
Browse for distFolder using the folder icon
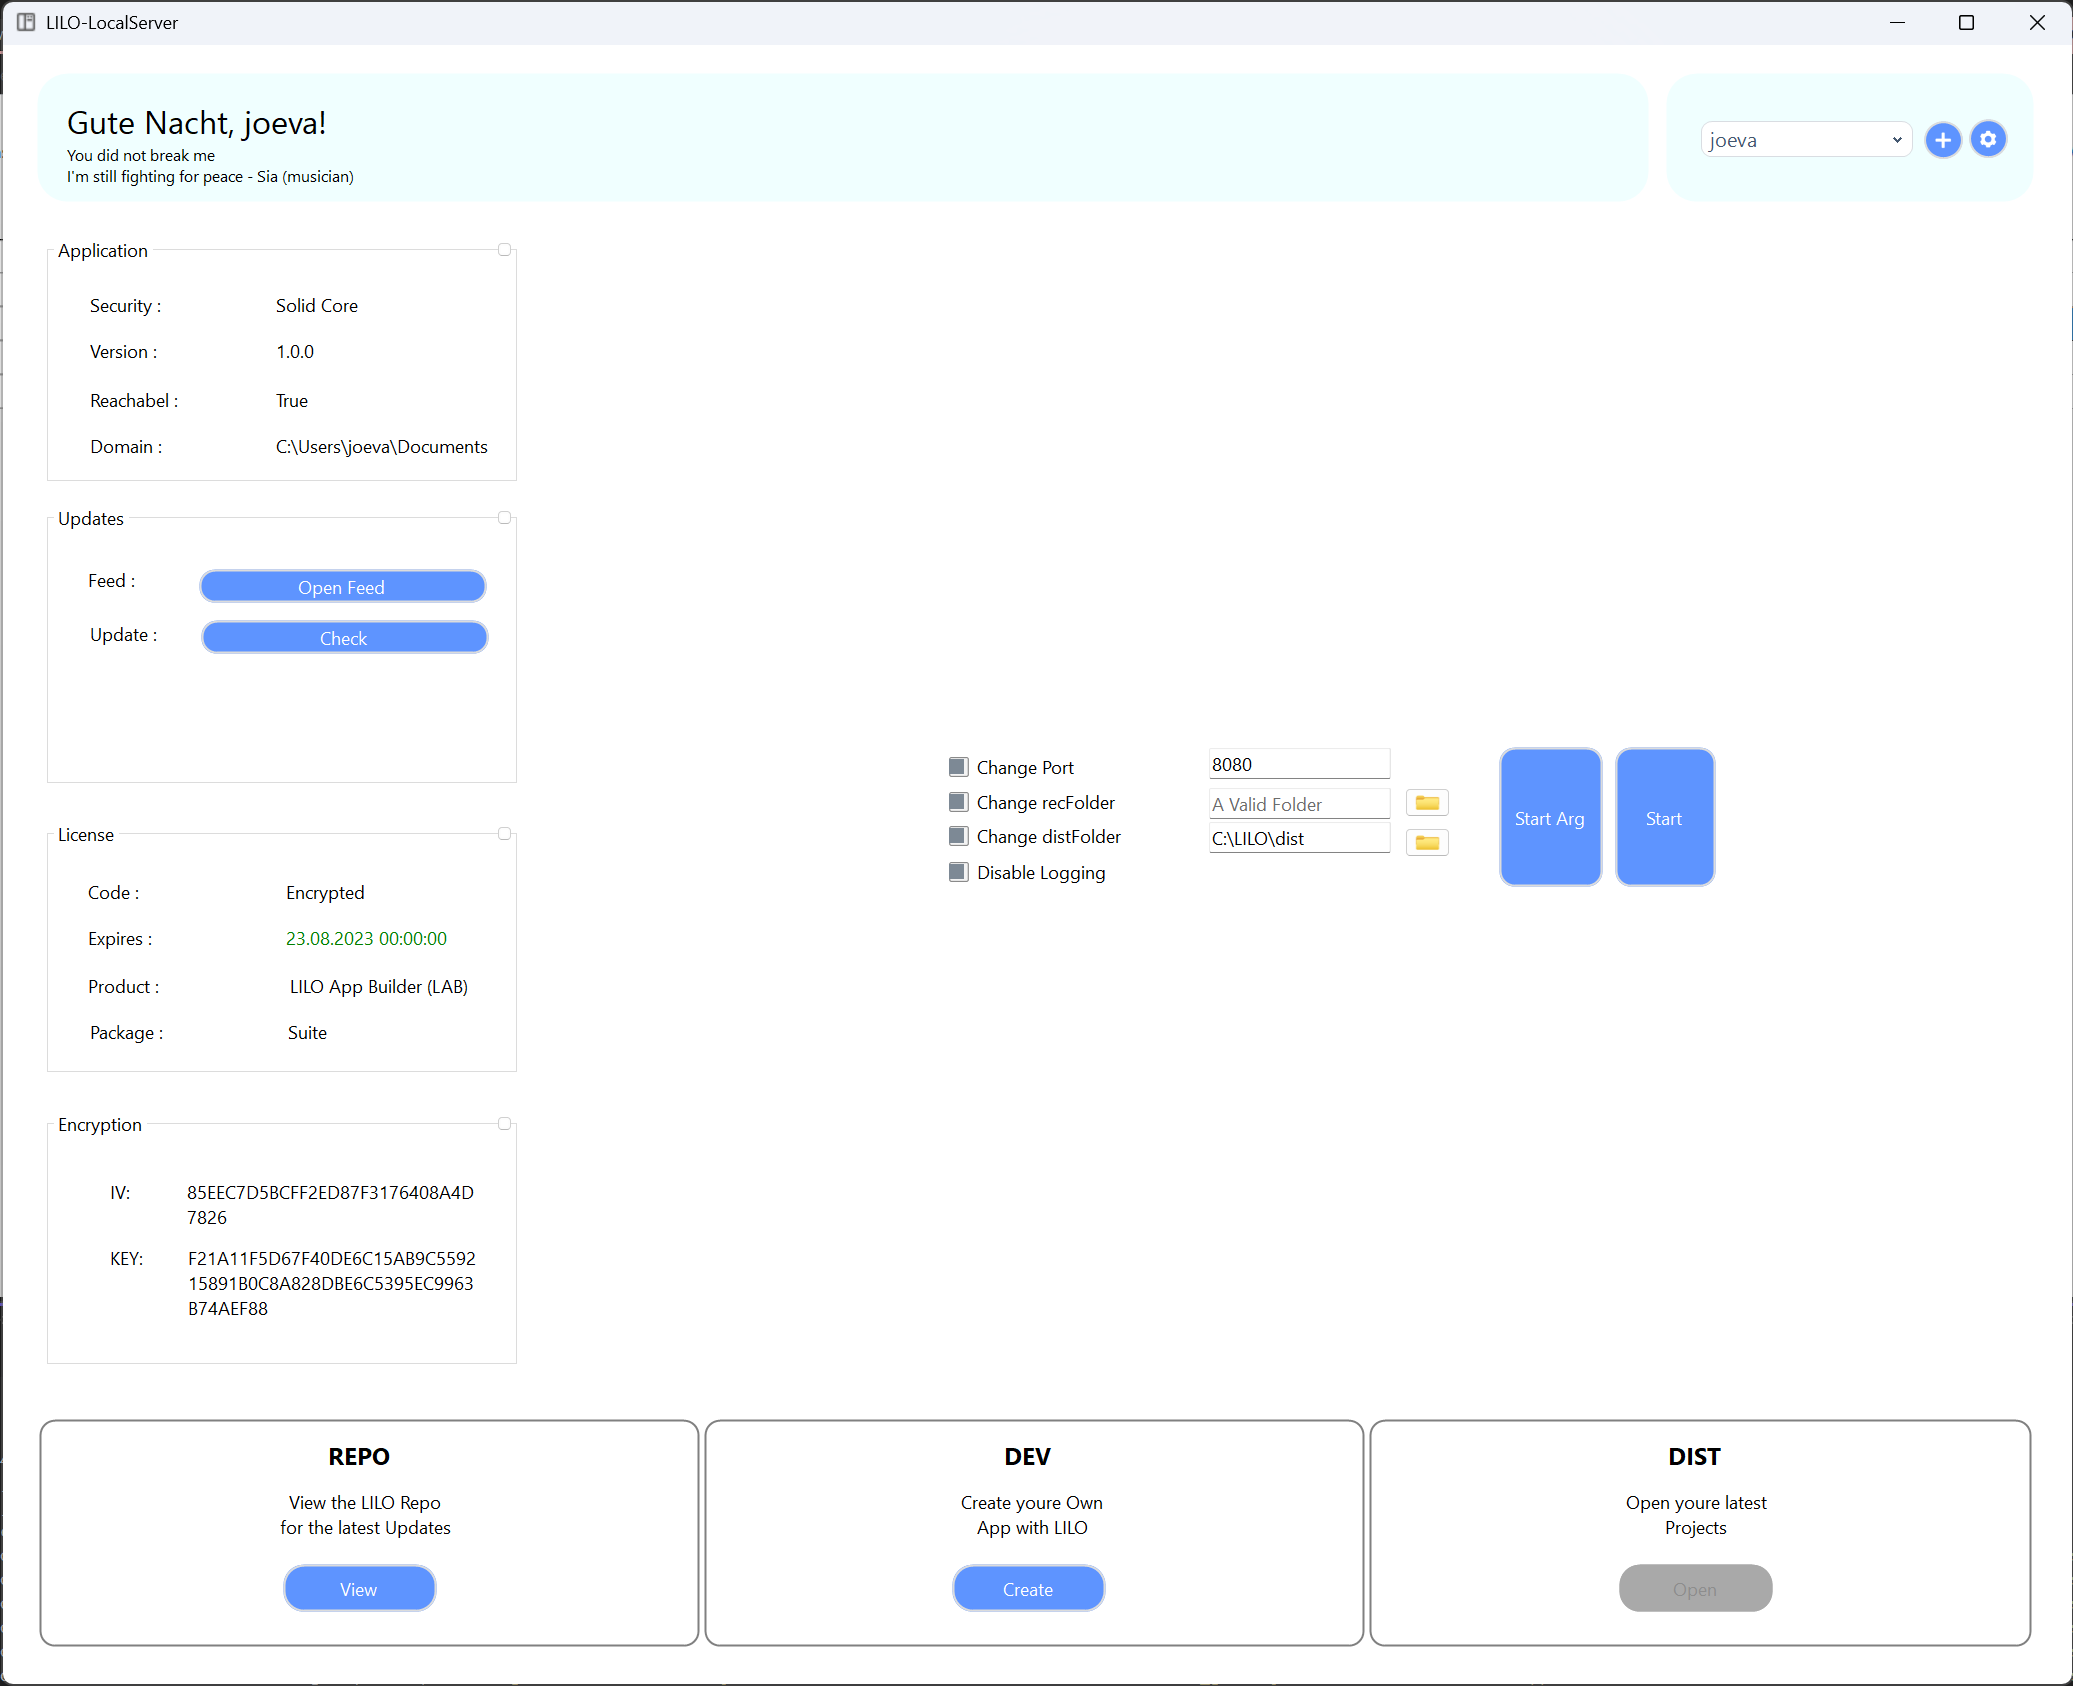pyautogui.click(x=1426, y=842)
